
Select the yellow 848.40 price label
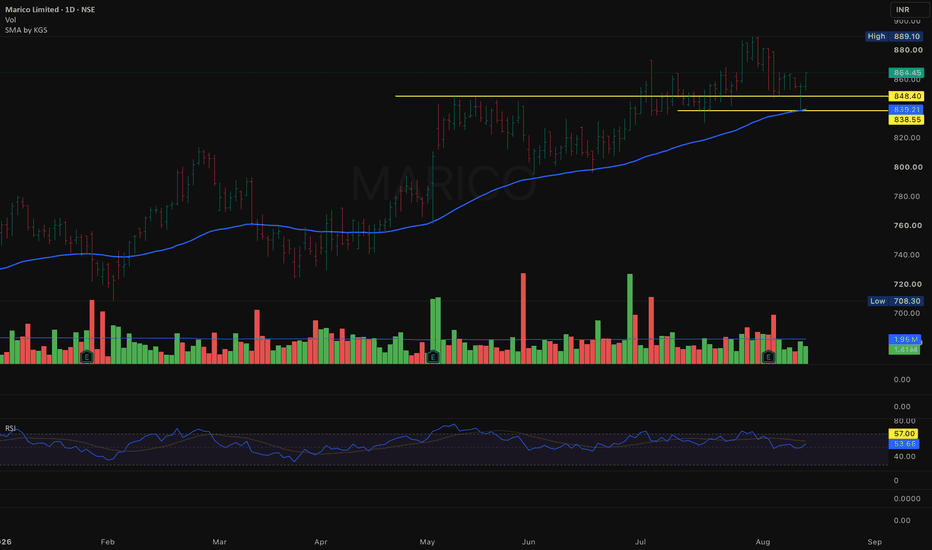click(x=906, y=96)
